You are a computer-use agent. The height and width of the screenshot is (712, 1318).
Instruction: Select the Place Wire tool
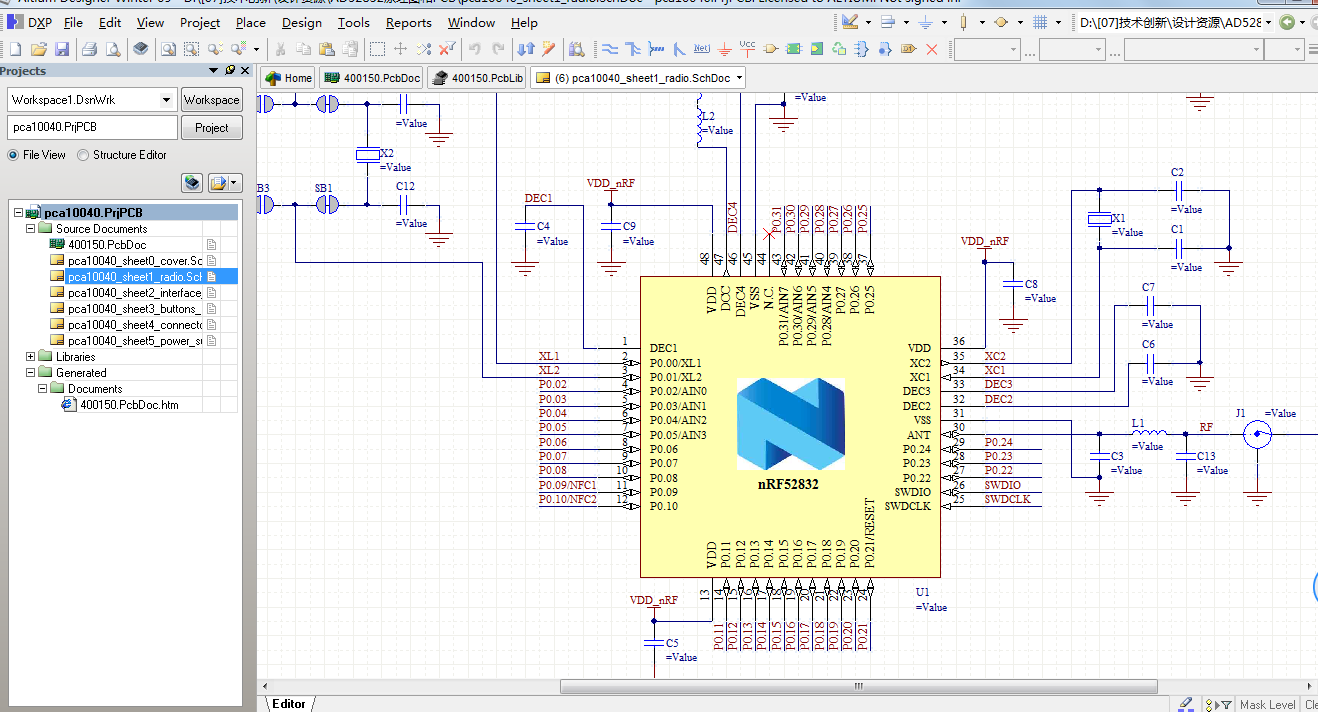609,49
